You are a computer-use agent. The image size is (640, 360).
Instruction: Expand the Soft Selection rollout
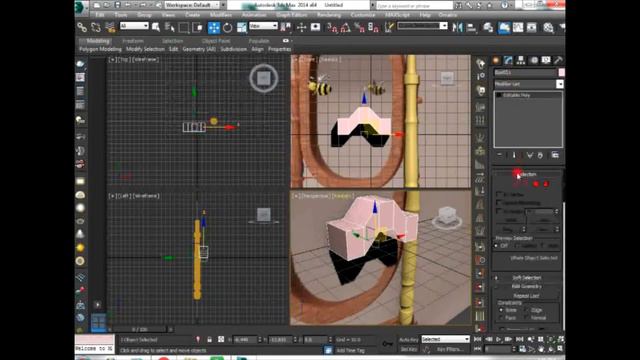[527, 278]
